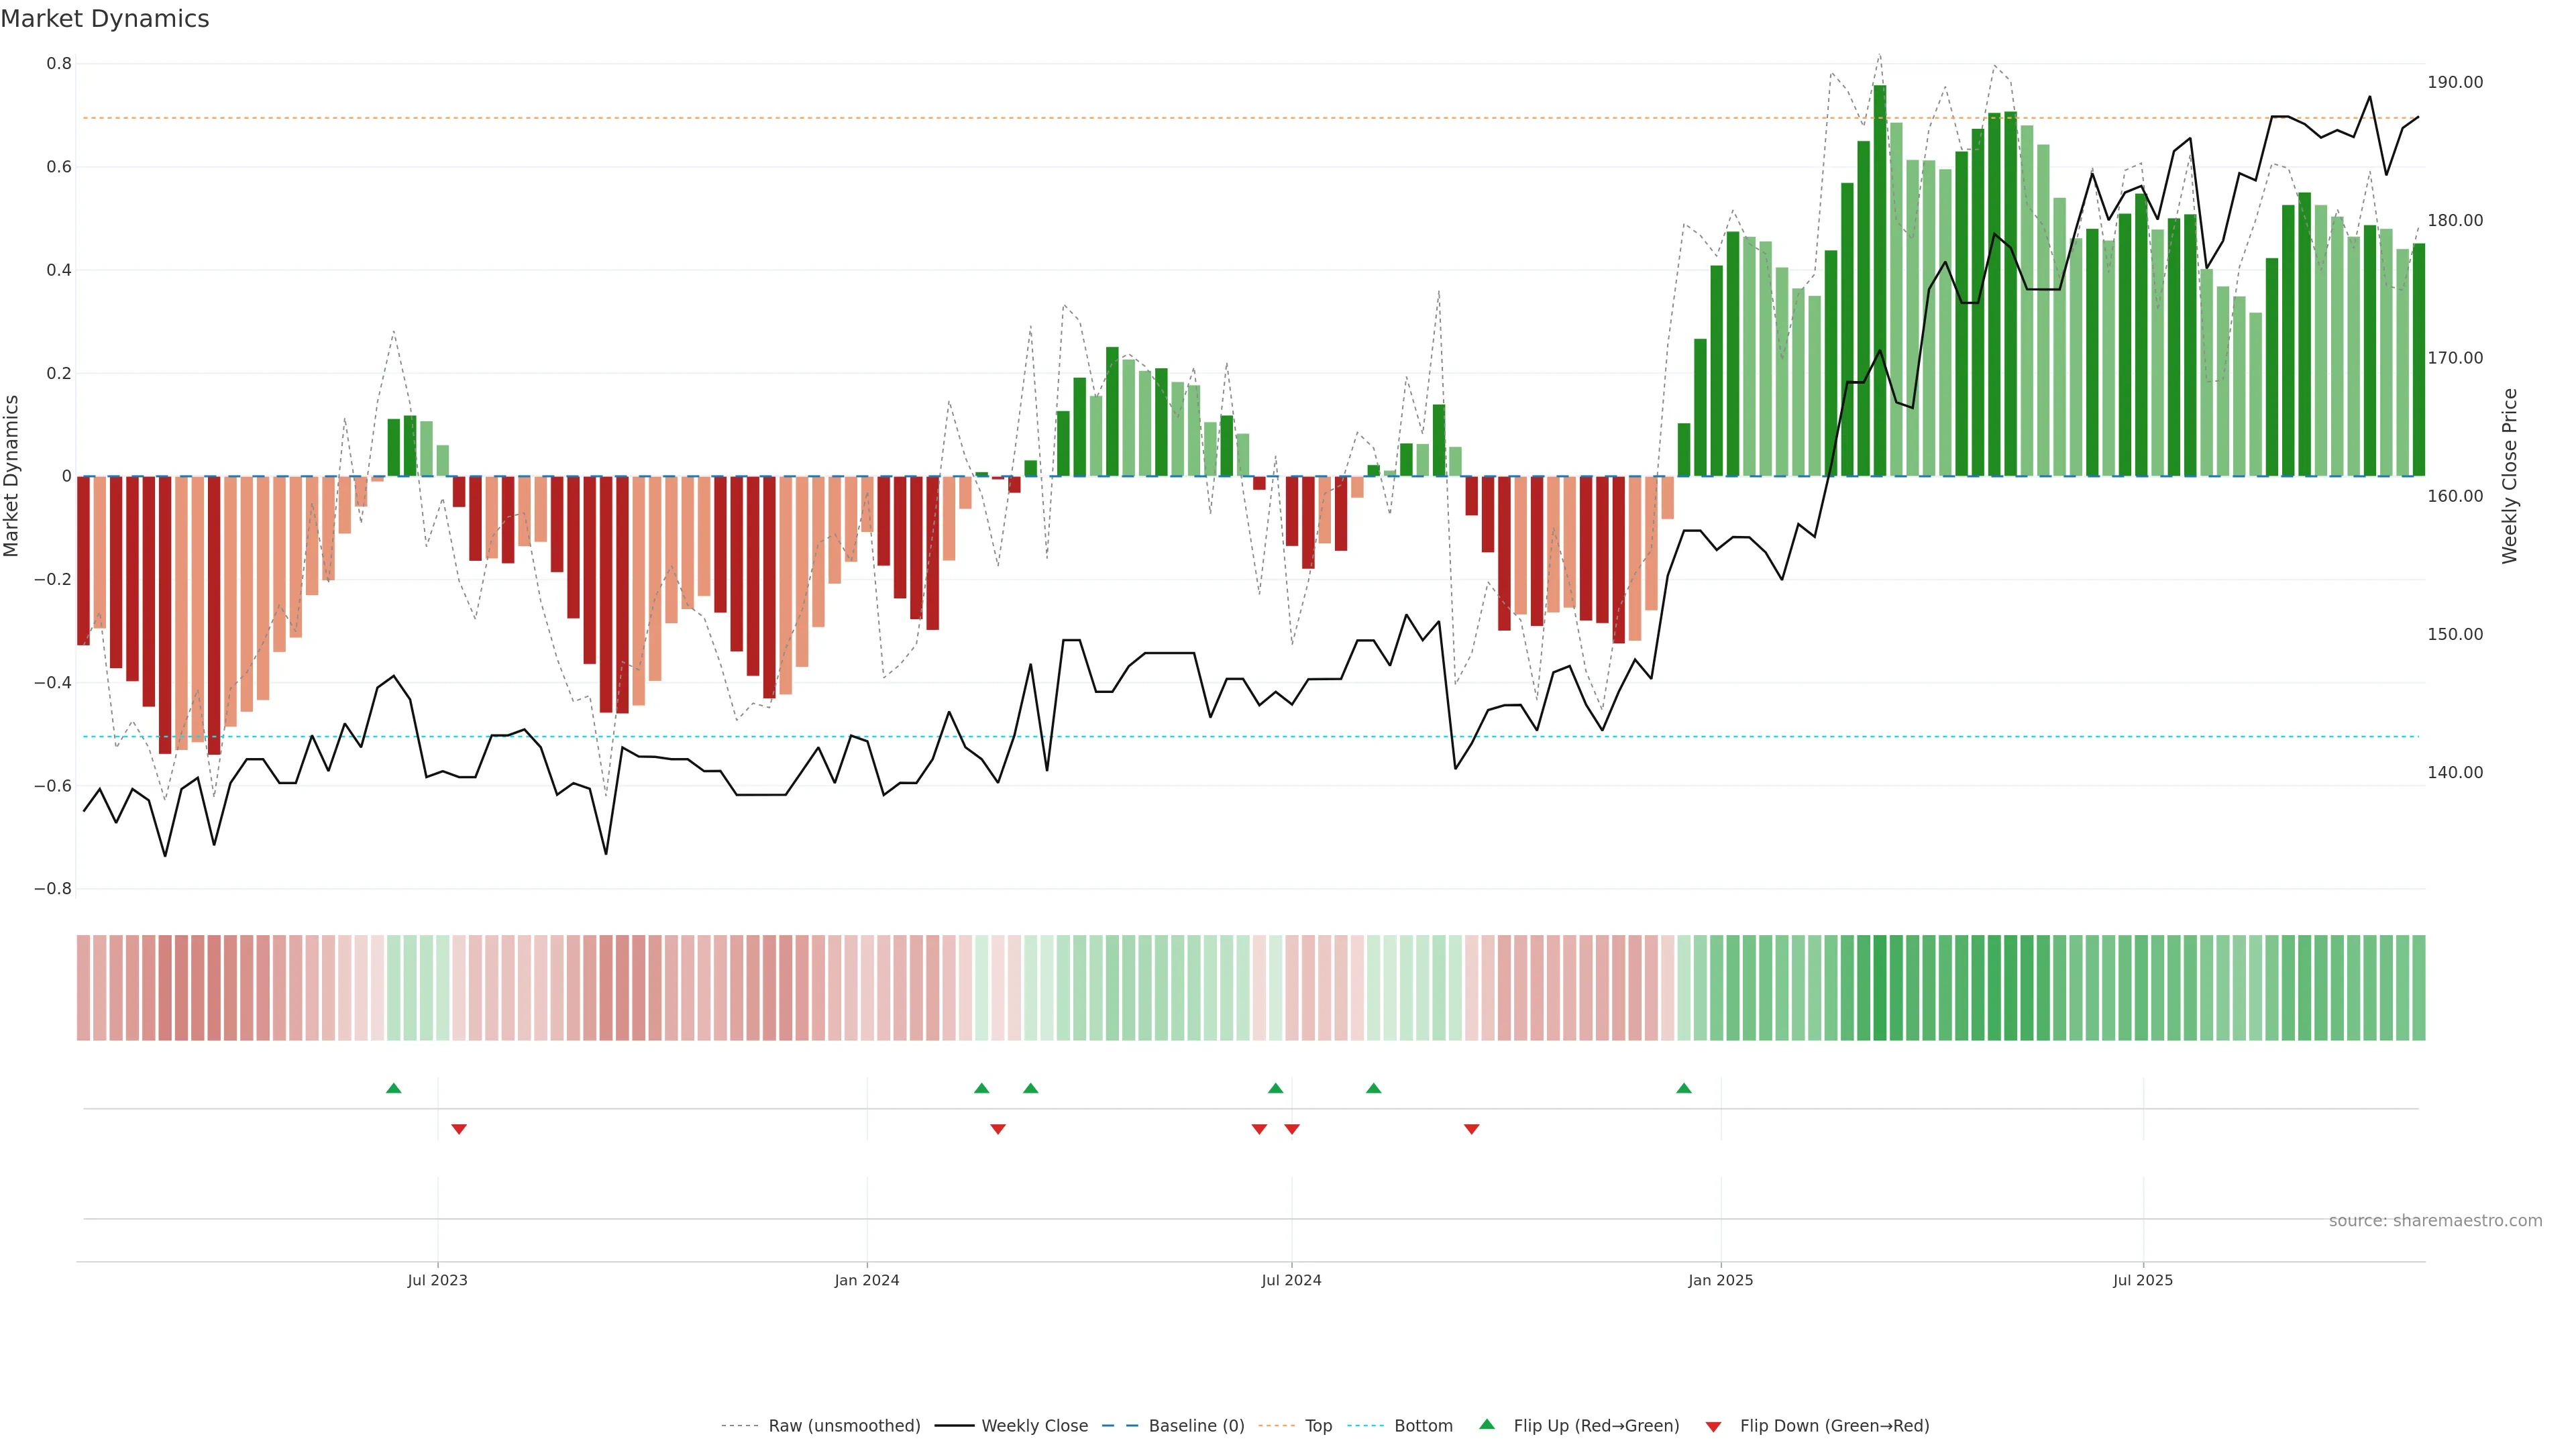
Task: Click the red triangle icon in the legend
Action: click(1713, 1426)
